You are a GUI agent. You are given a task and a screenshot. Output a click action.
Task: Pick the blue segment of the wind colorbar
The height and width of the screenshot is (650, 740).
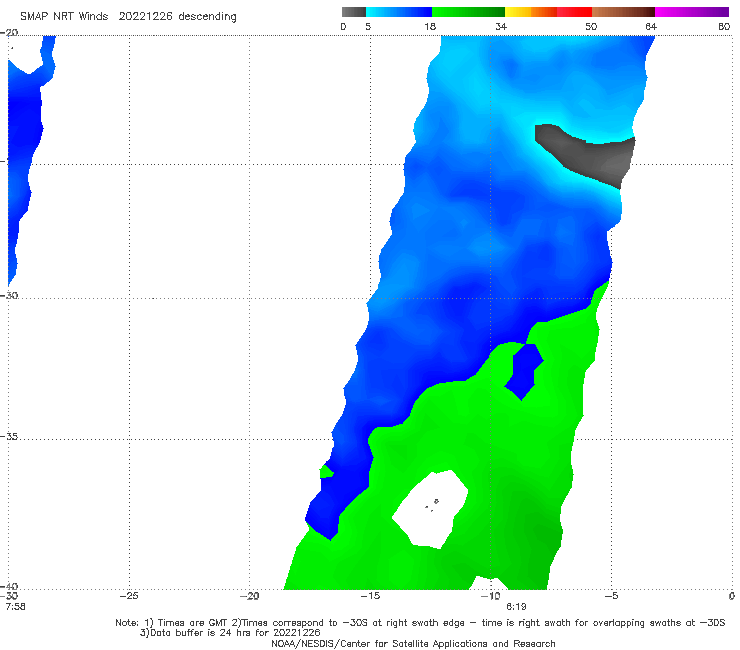[x=399, y=12]
